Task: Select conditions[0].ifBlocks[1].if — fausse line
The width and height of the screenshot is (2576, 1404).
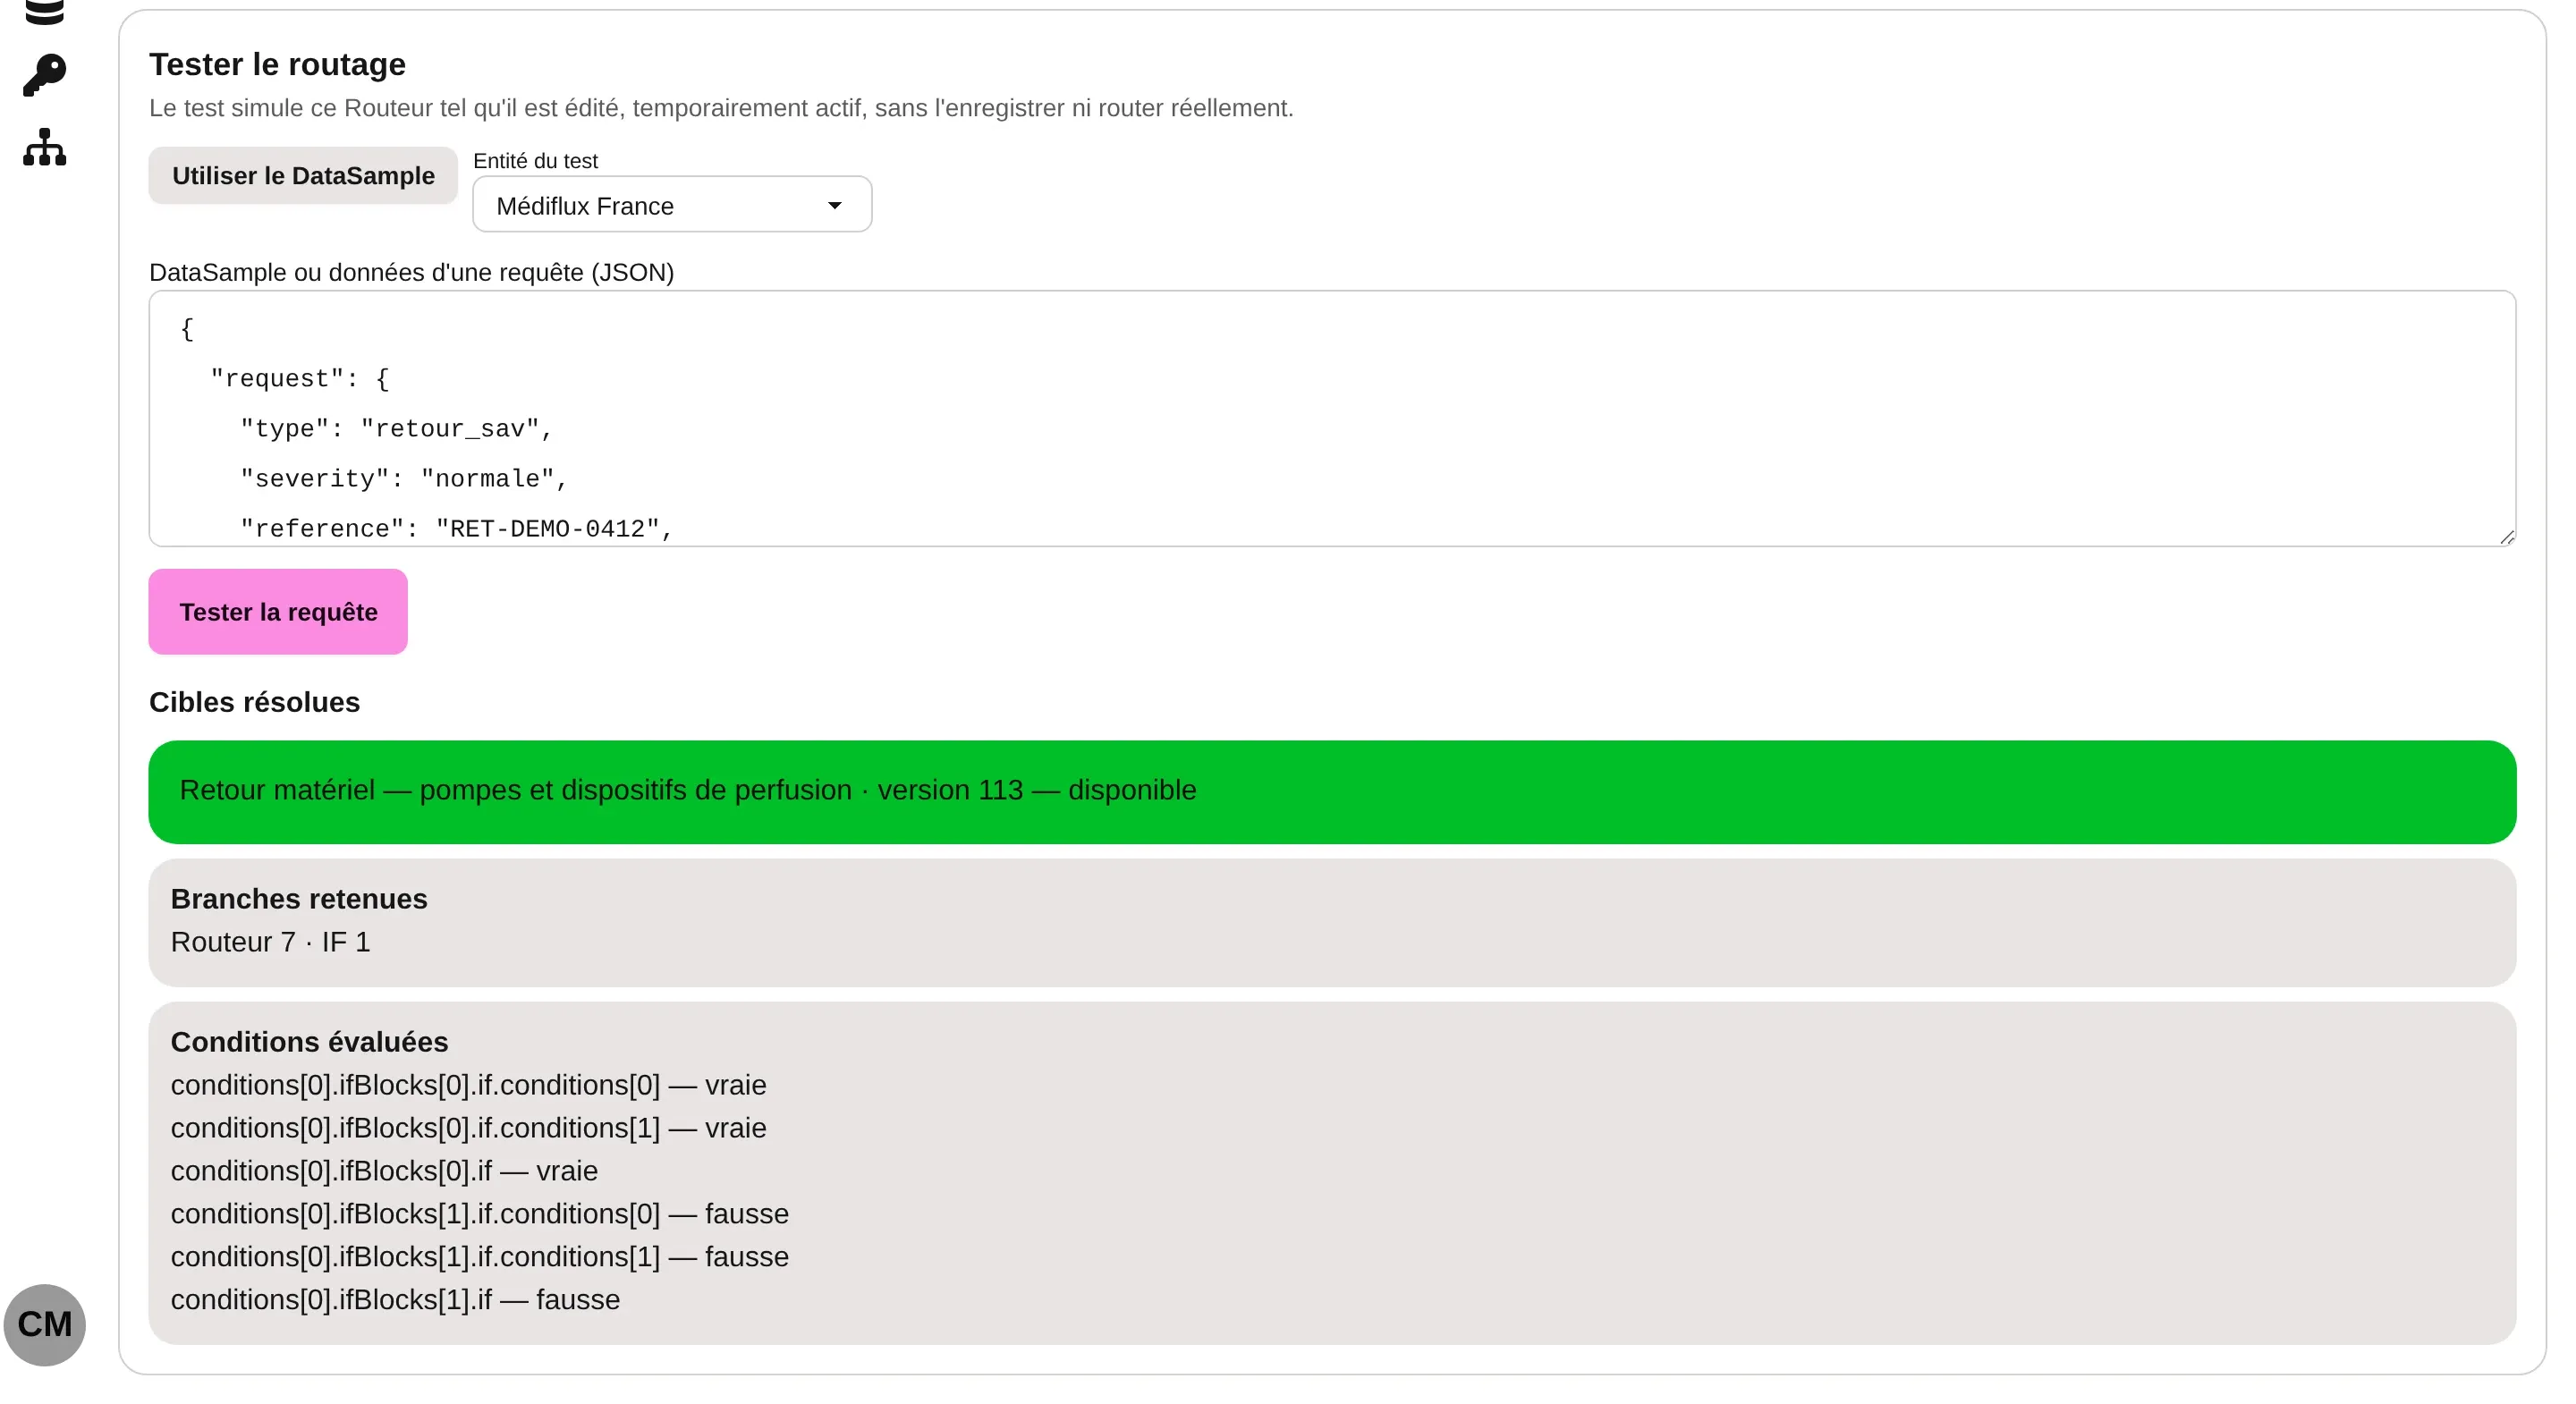Action: pos(395,1299)
